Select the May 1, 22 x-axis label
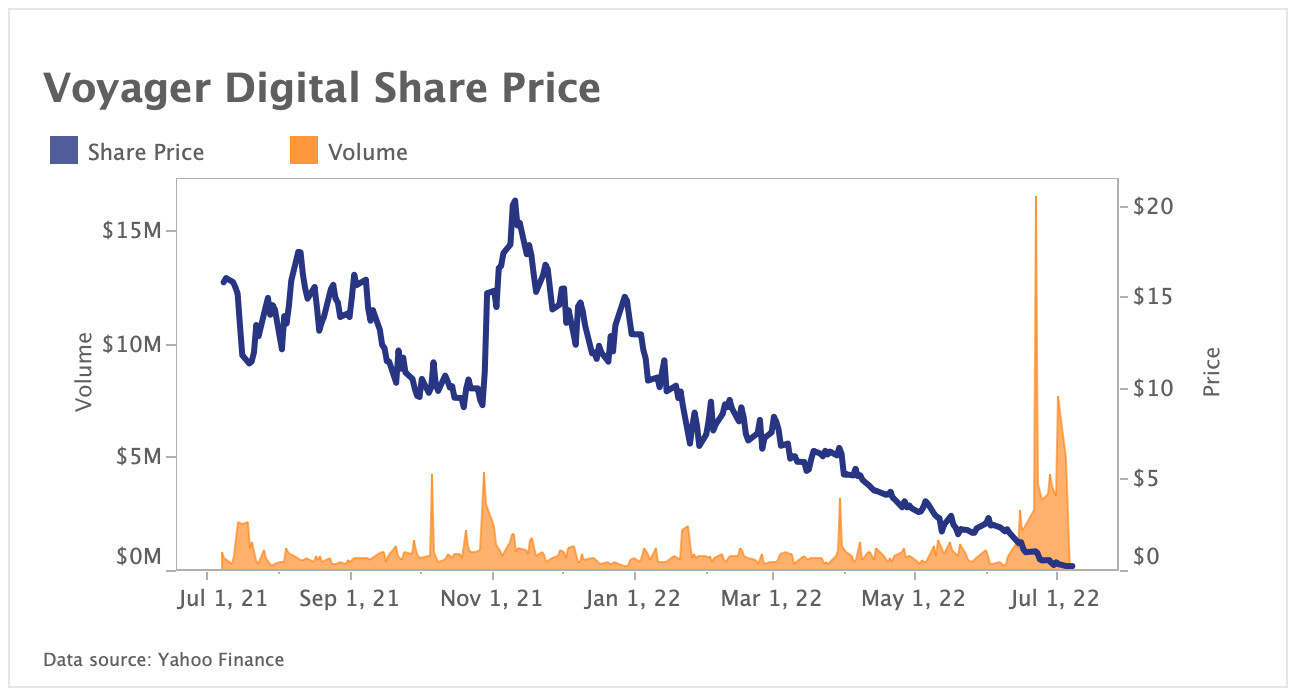Viewport: 1296px width, 698px height. pyautogui.click(x=916, y=599)
